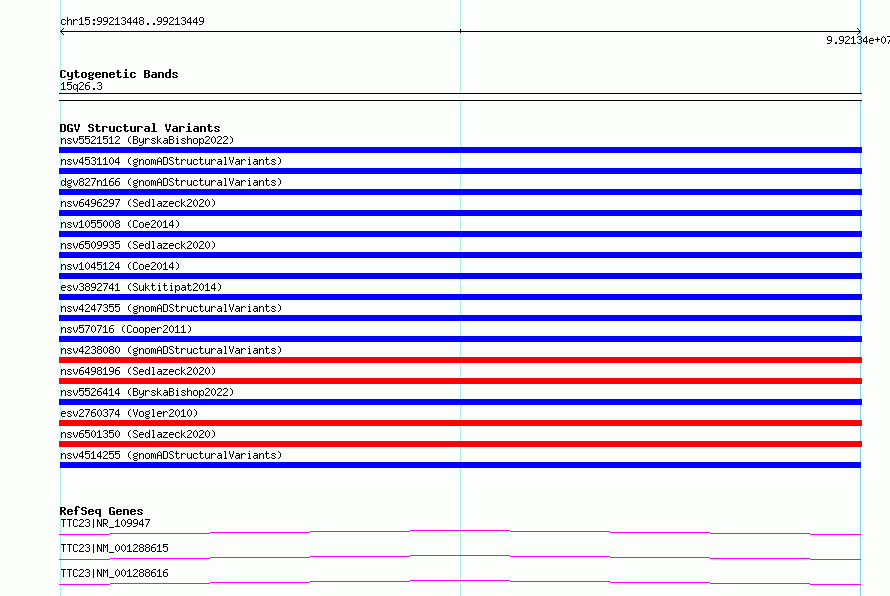
Task: Click the blue bar under nsv5526414
Action: pos(460,402)
